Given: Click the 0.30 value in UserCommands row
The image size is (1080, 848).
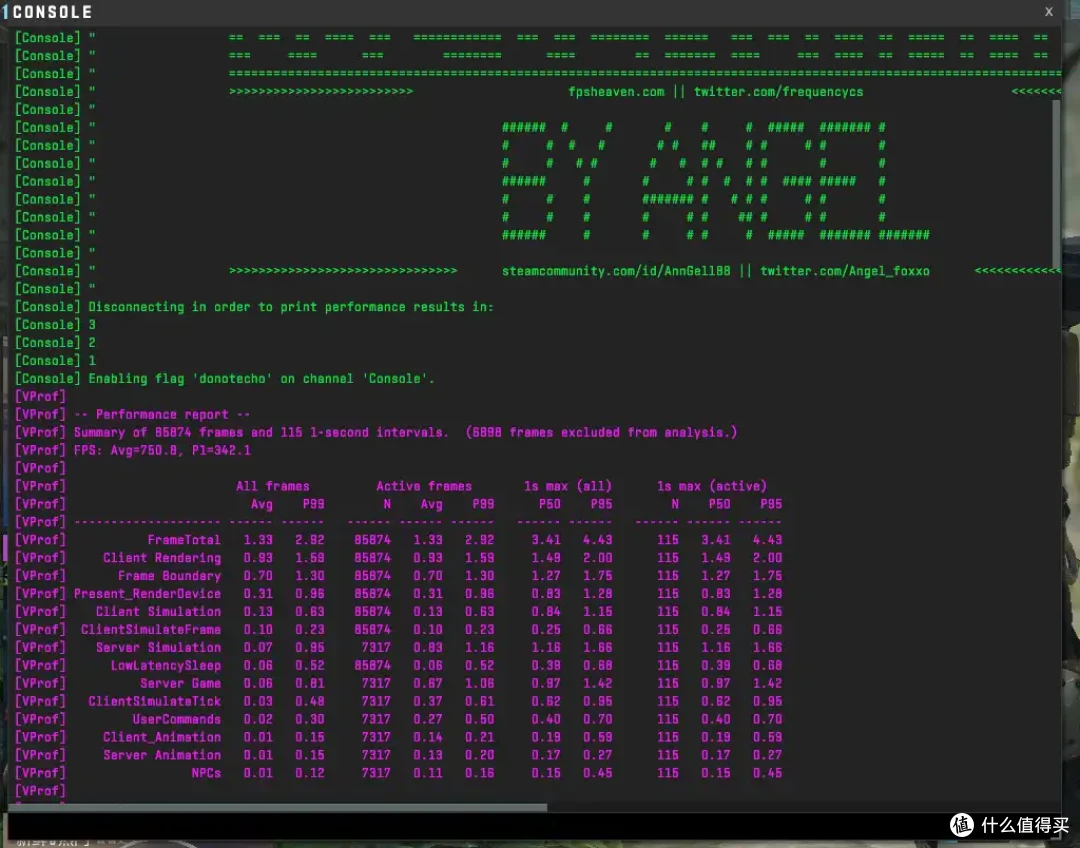Looking at the screenshot, I should [x=310, y=718].
